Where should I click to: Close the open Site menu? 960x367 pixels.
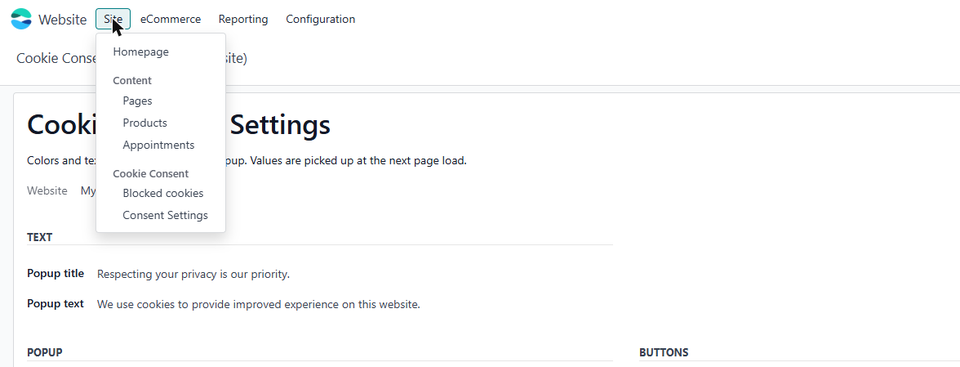tap(113, 19)
